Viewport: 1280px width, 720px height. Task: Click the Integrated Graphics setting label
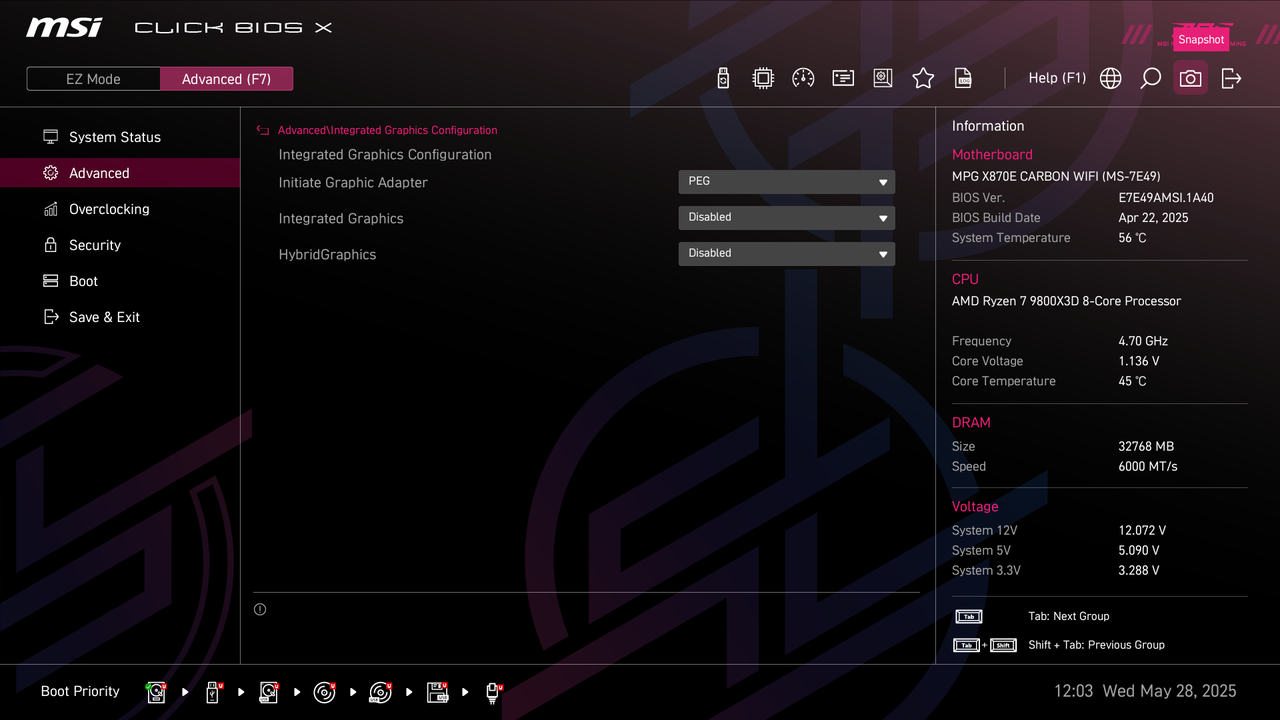point(341,218)
